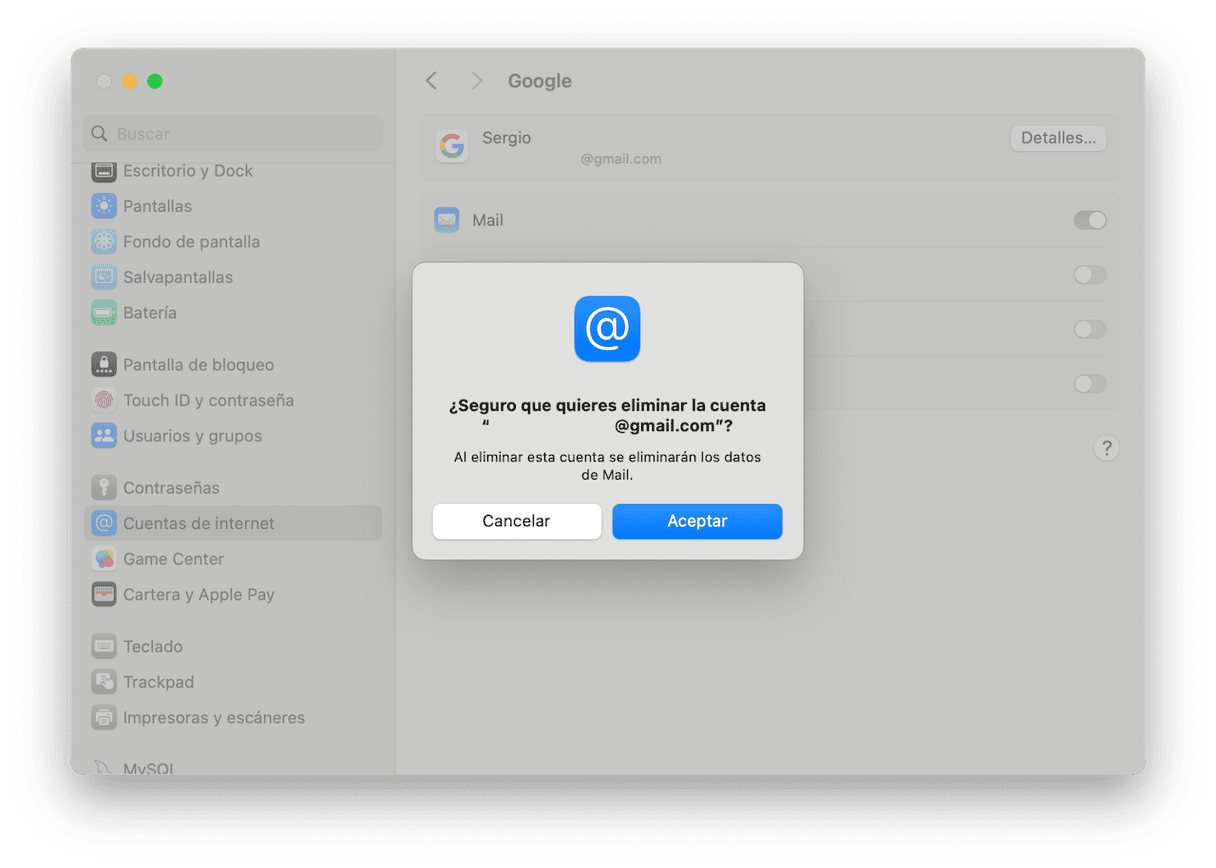Viewport: 1216px width, 868px height.
Task: Click the Impresoras y escáneres printer icon
Action: pyautogui.click(x=104, y=717)
